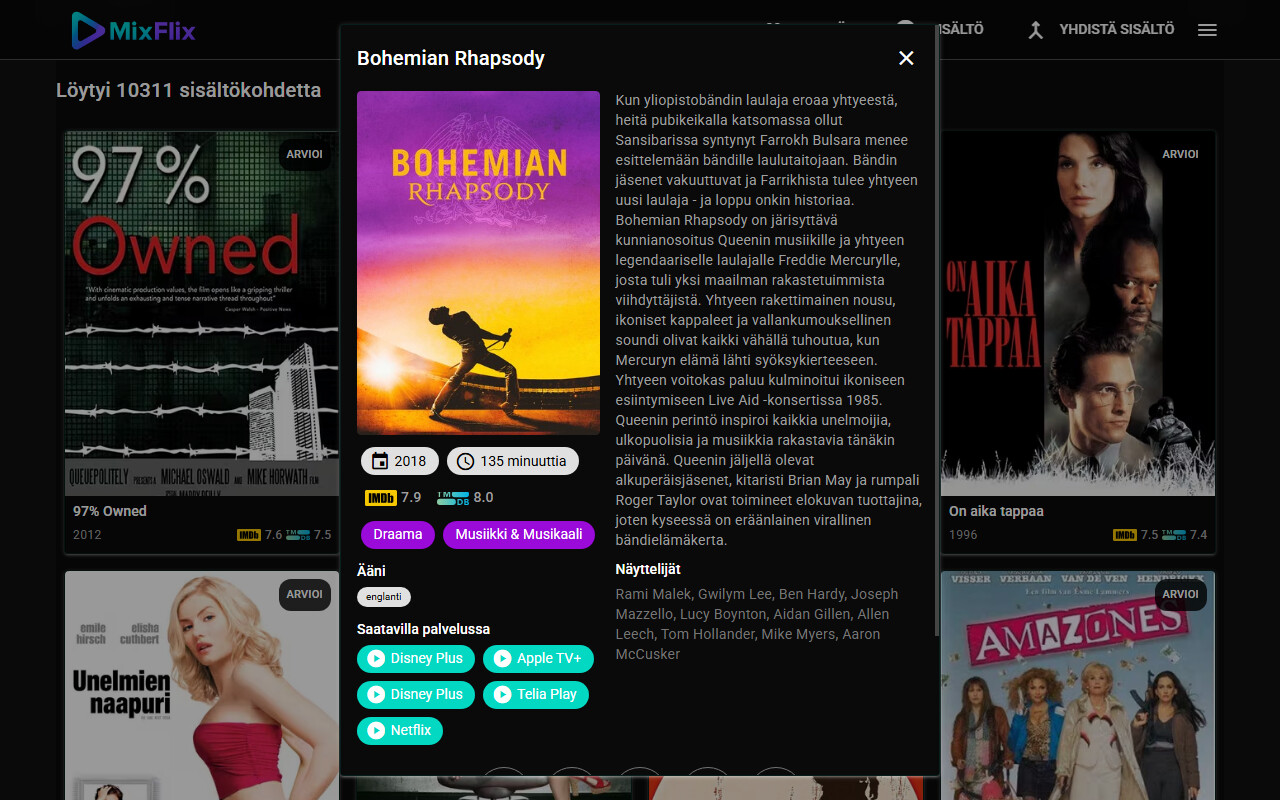1280x800 pixels.
Task: Click the "On aika tappaa" title under its poster
Action: point(996,511)
